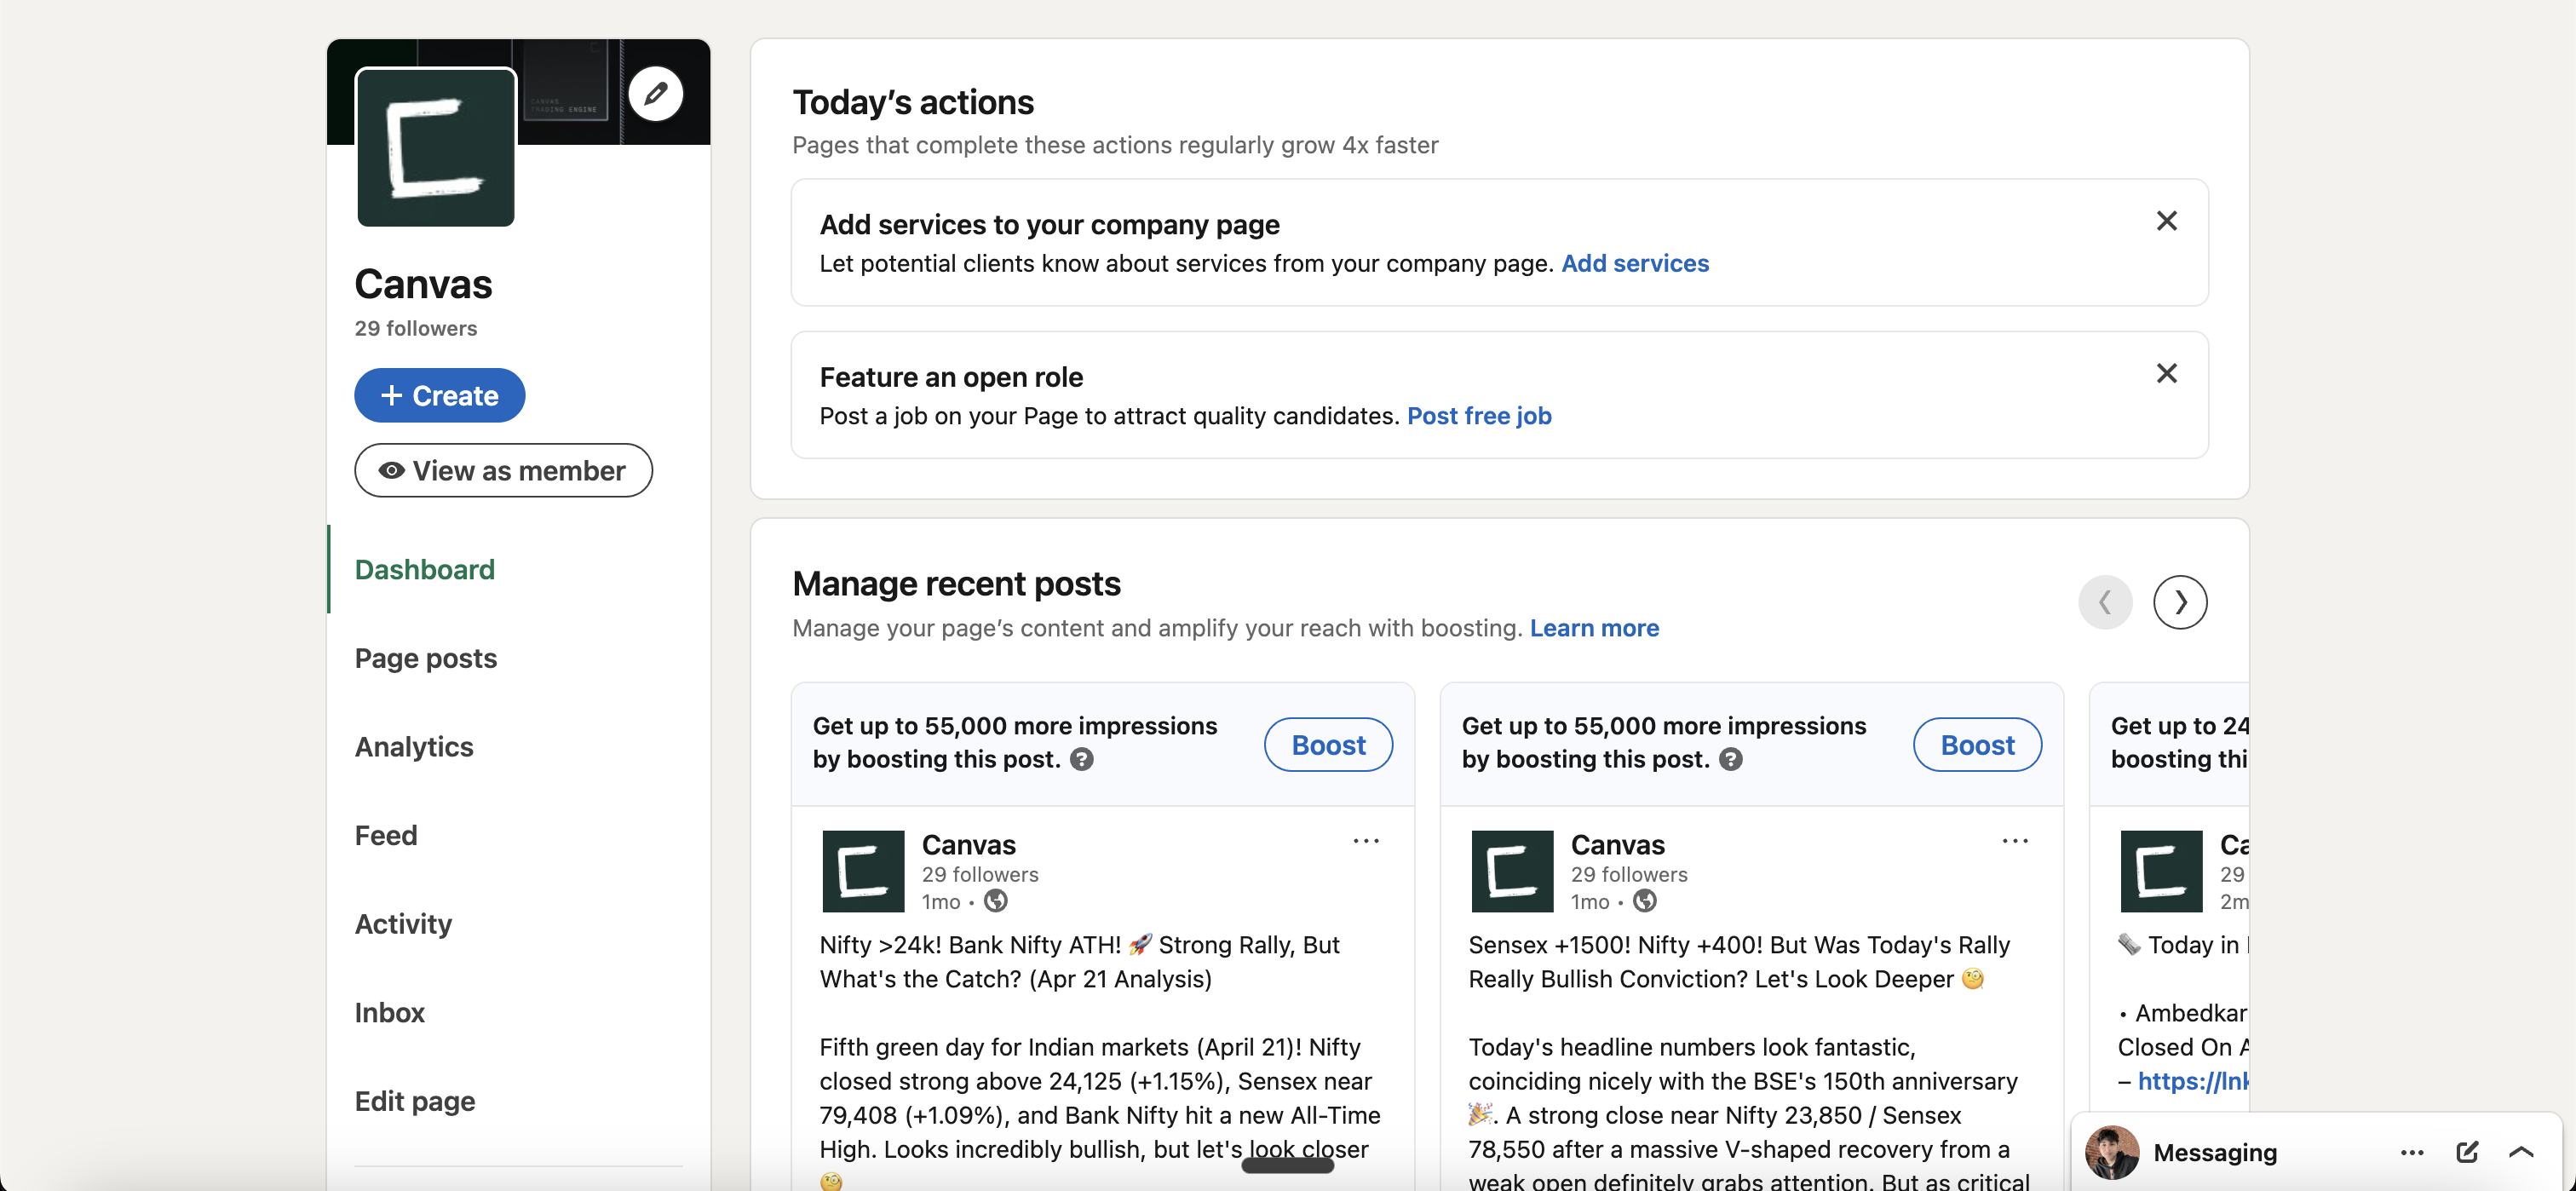Image resolution: width=2576 pixels, height=1191 pixels.
Task: Click the Manage recent posts heading
Action: point(956,583)
